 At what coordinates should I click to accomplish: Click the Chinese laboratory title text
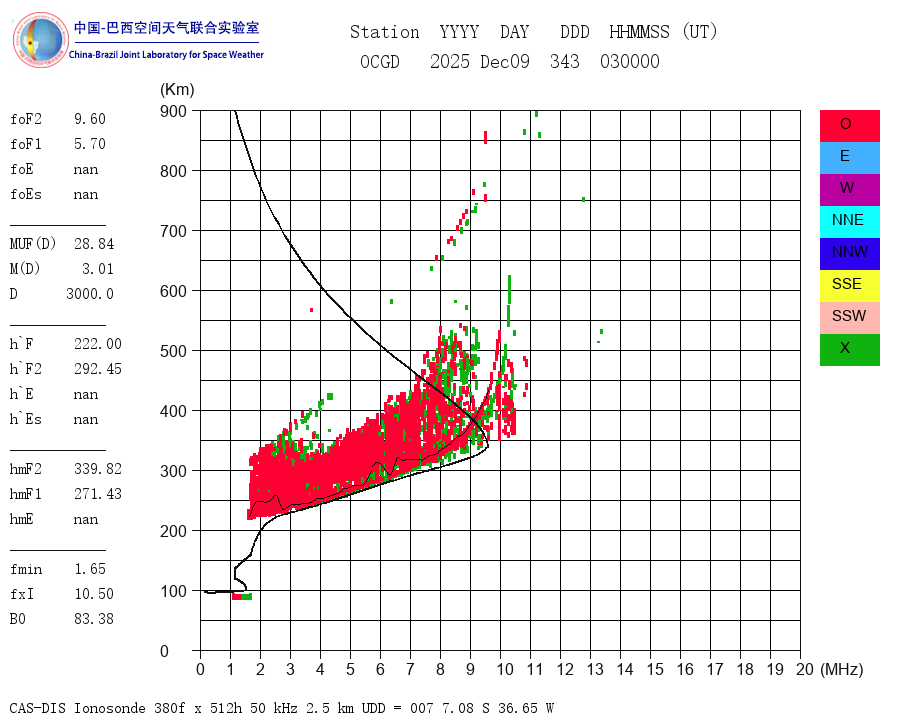[x=166, y=28]
